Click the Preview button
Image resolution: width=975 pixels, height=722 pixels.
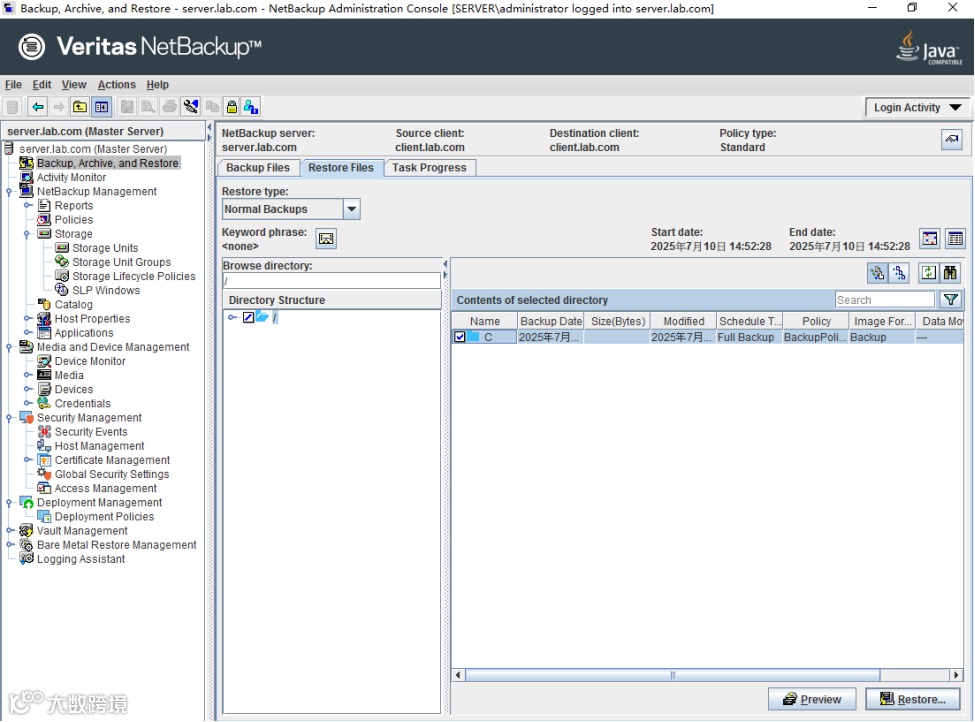pyautogui.click(x=811, y=699)
